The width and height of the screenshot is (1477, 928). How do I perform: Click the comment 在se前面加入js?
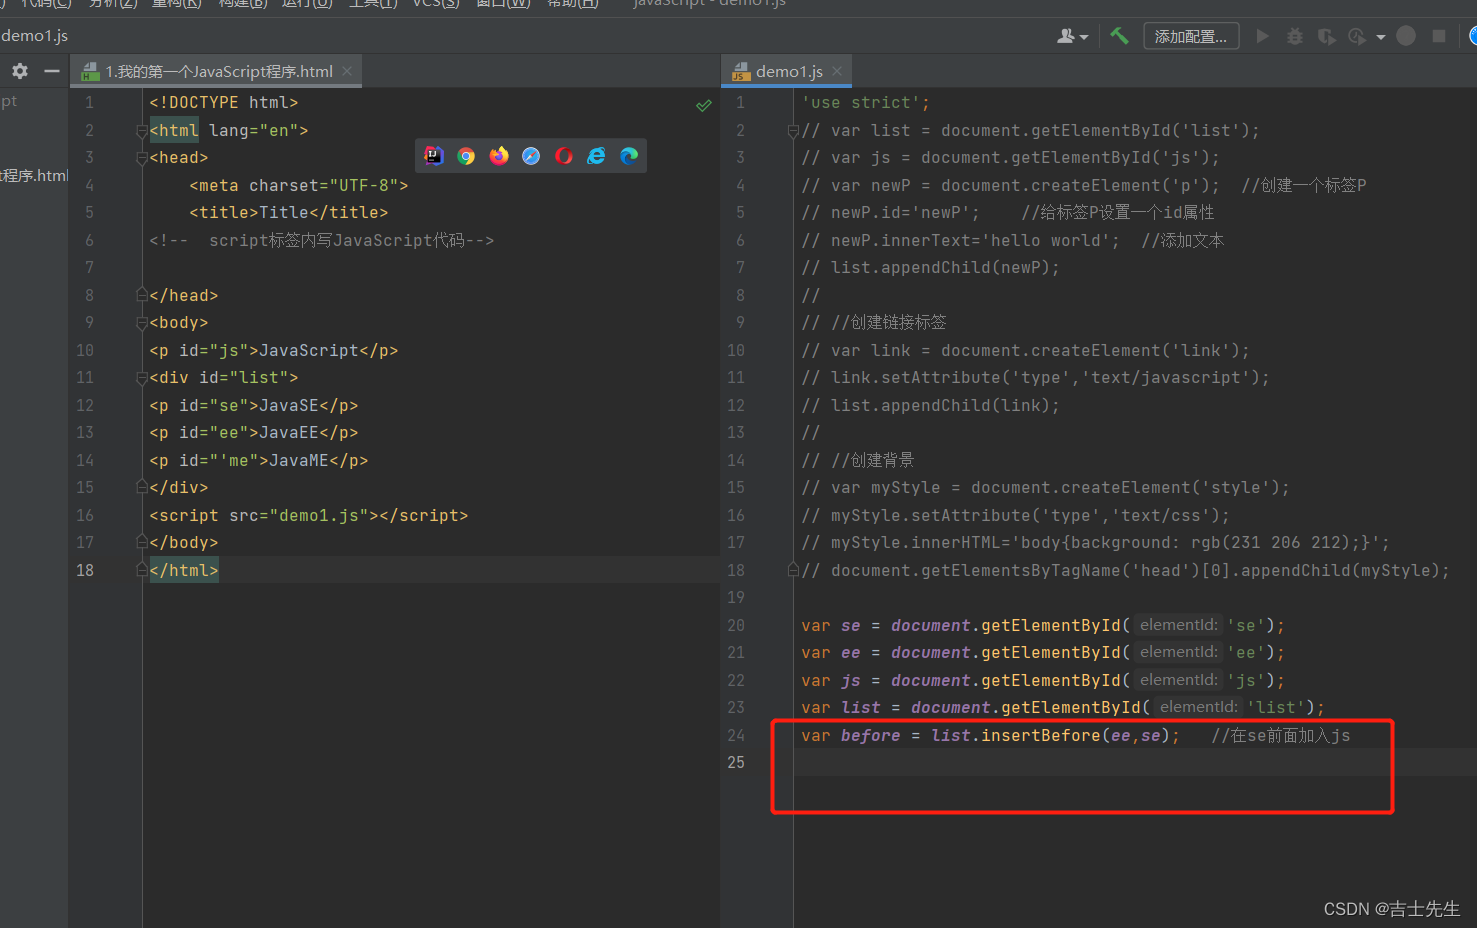(x=1281, y=735)
